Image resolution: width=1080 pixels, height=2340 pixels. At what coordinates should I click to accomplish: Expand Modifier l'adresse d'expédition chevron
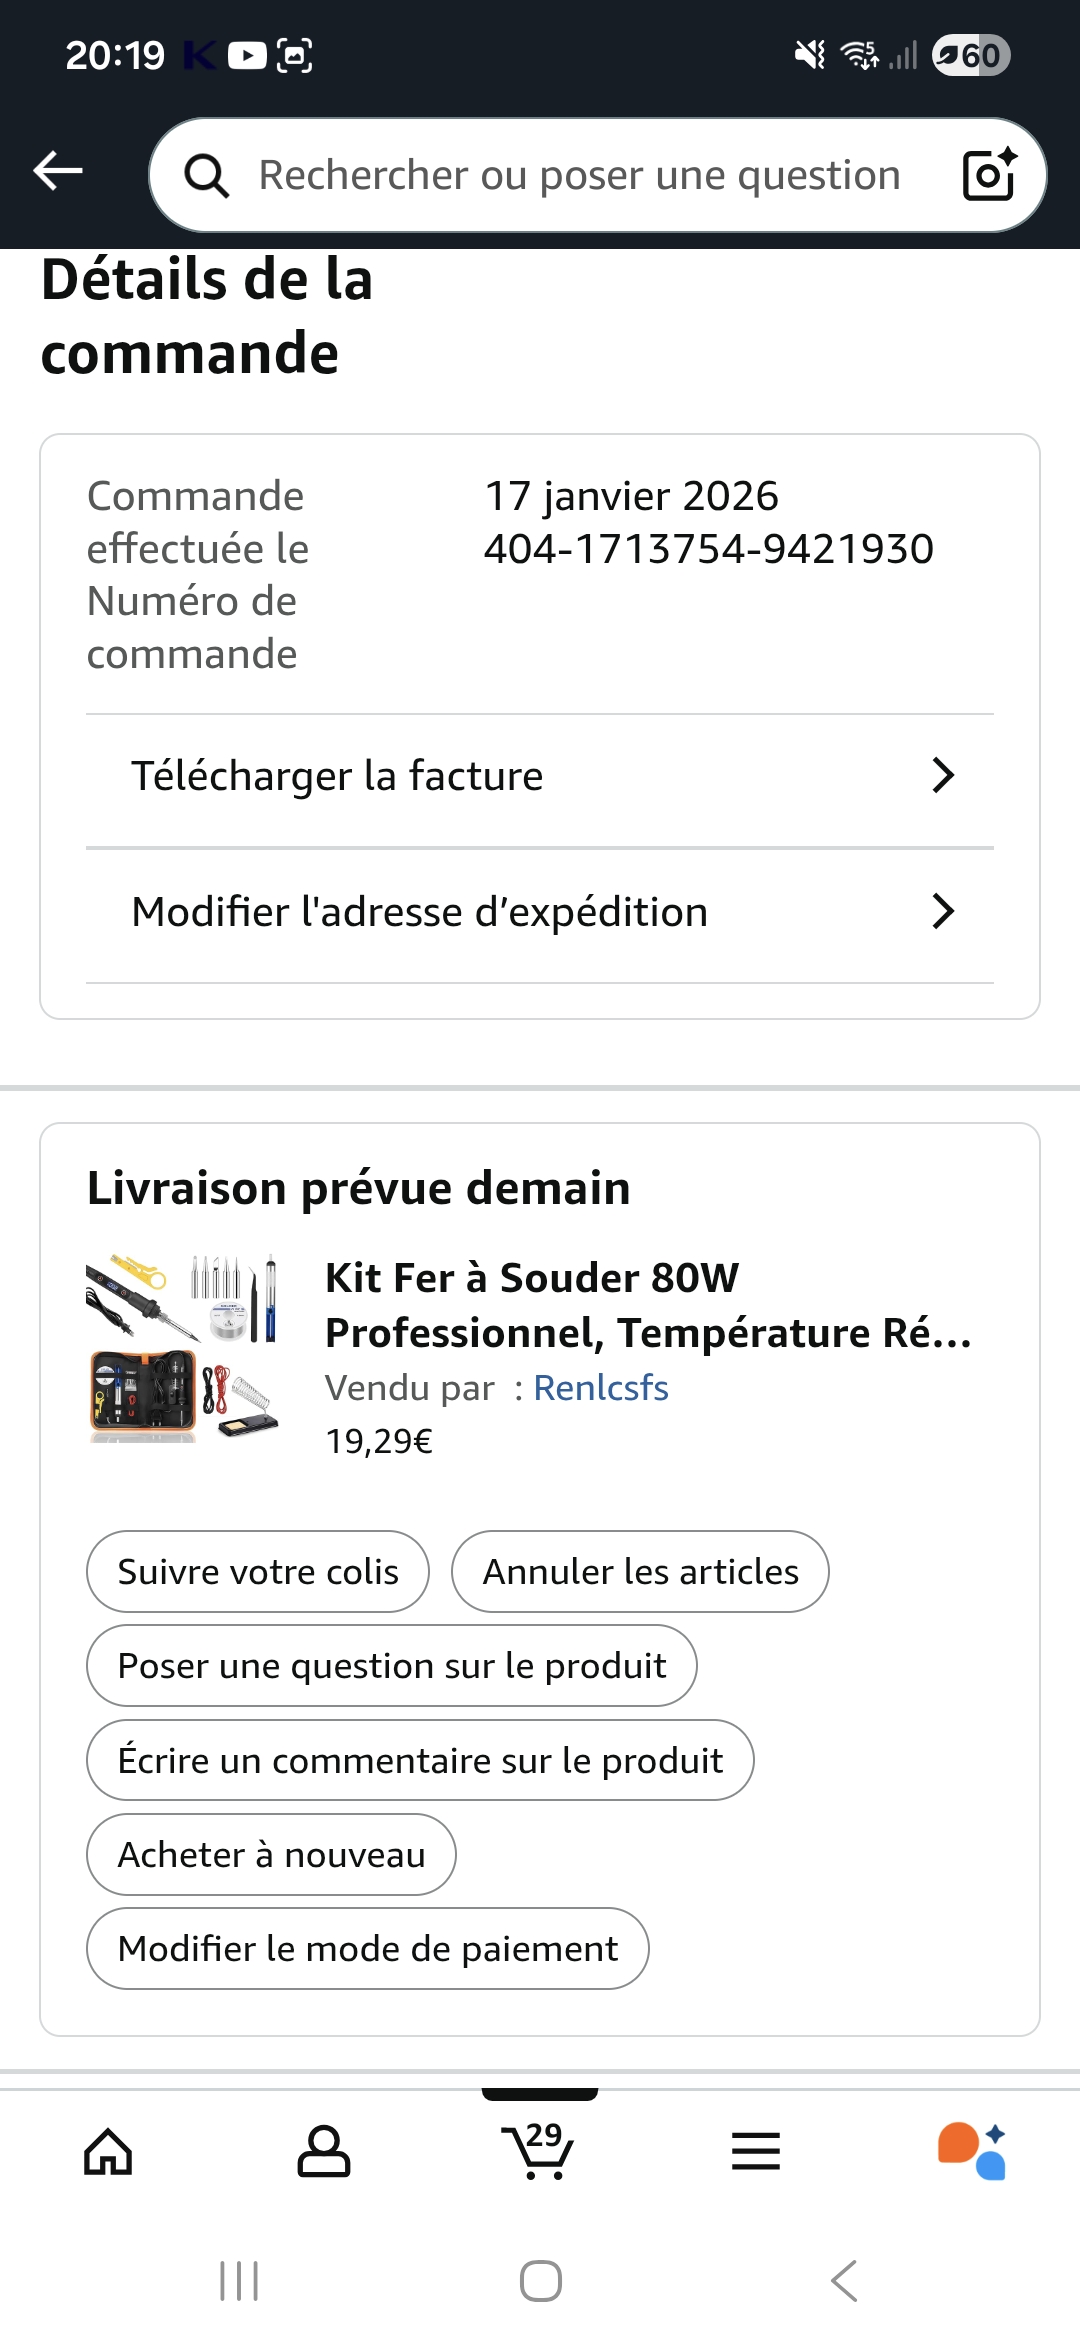[x=942, y=912]
